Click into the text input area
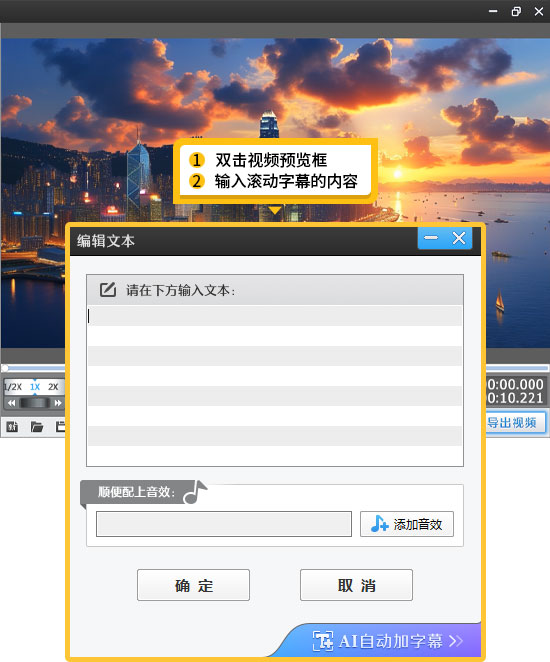 (275, 385)
